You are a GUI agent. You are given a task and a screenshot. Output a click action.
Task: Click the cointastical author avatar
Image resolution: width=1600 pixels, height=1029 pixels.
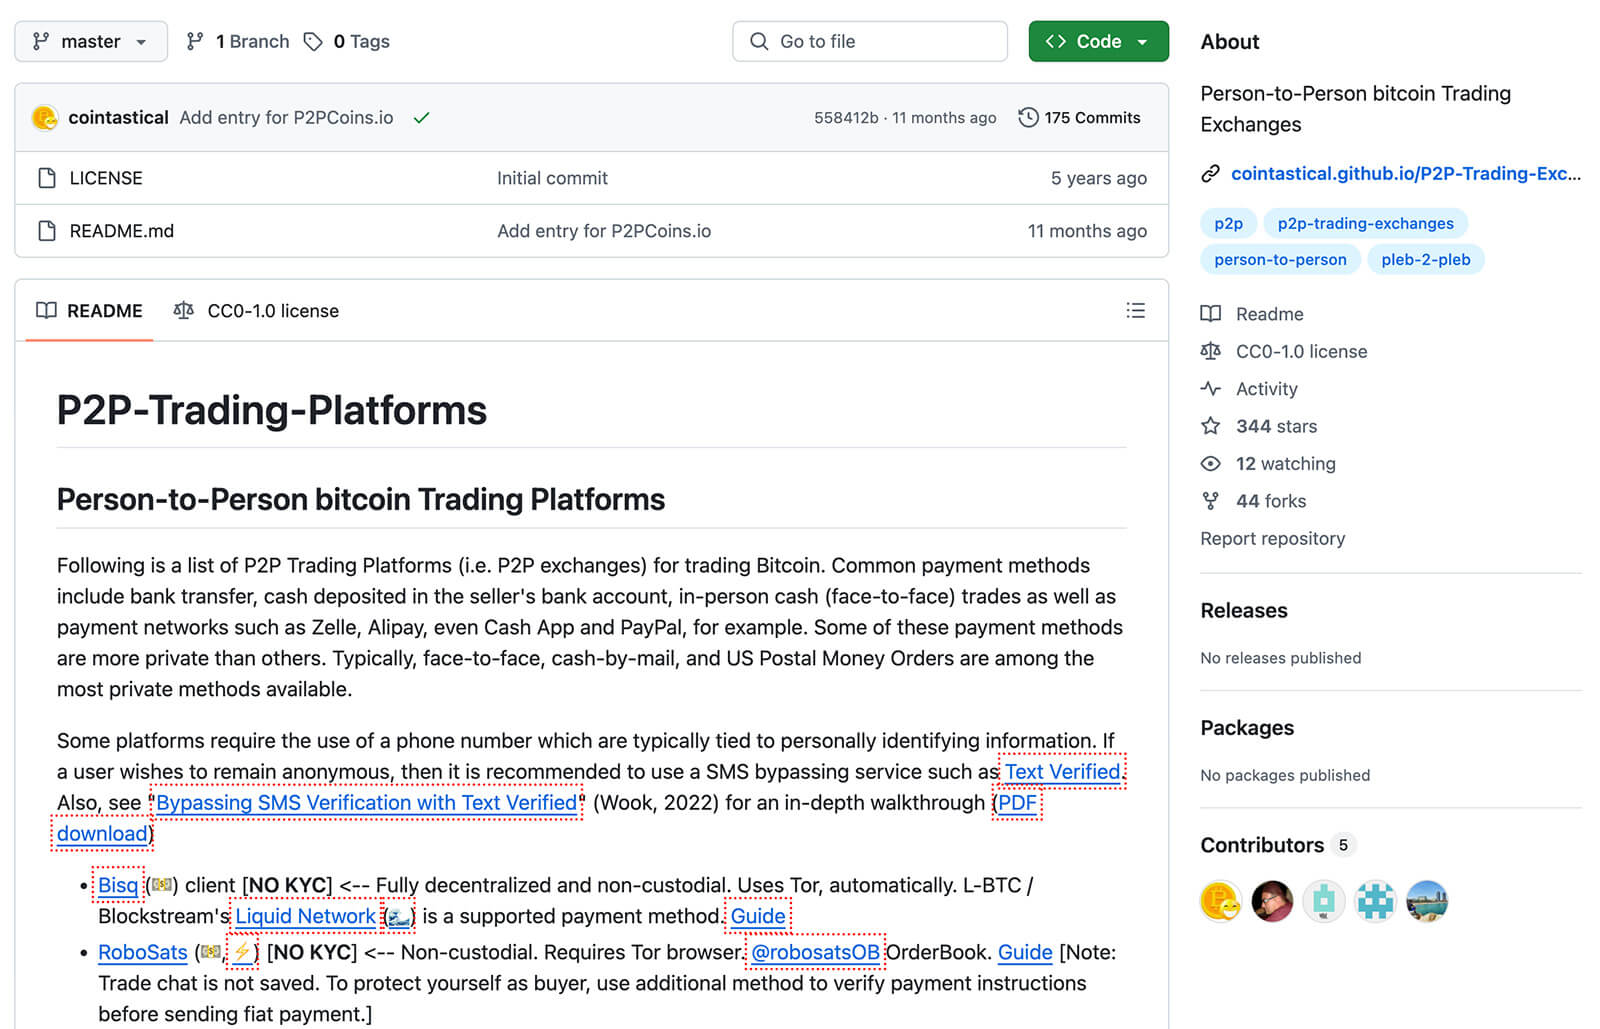coord(45,118)
